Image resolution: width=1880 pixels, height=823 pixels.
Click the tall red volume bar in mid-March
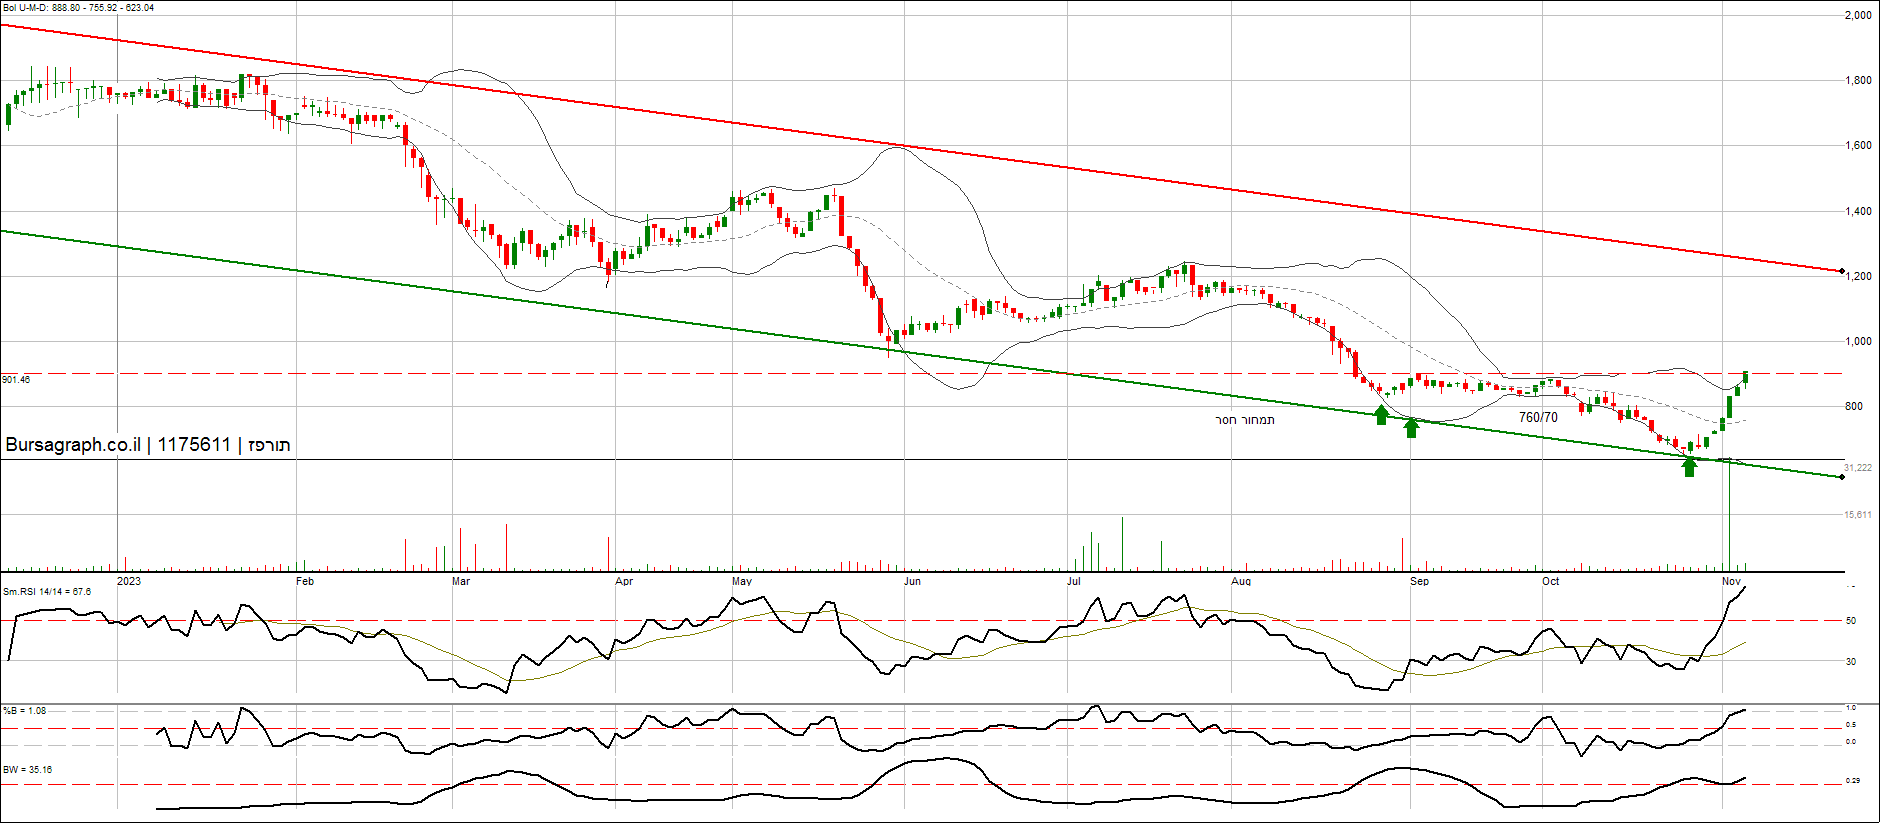[507, 546]
